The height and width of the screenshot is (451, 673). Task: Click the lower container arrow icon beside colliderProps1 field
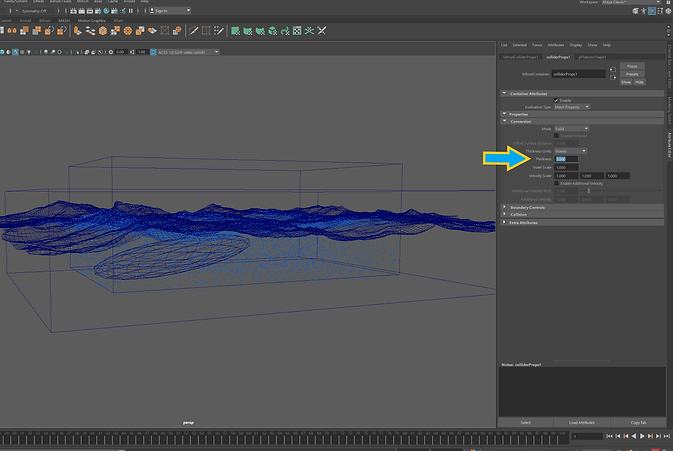pyautogui.click(x=613, y=78)
